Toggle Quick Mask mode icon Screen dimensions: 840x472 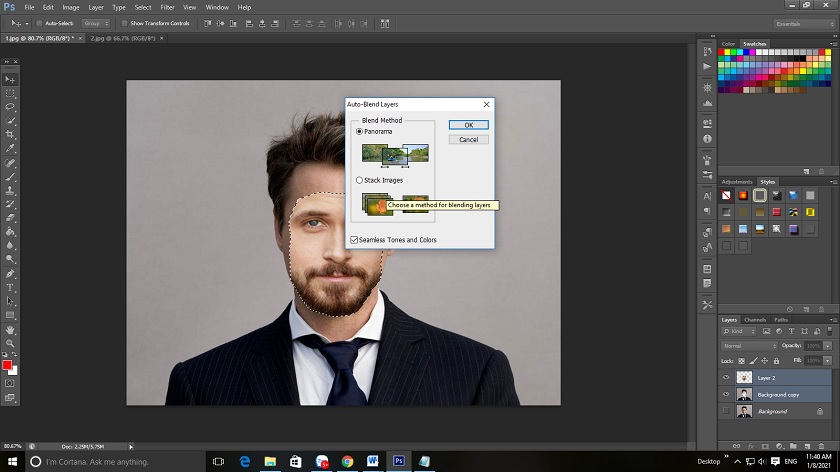(10, 384)
